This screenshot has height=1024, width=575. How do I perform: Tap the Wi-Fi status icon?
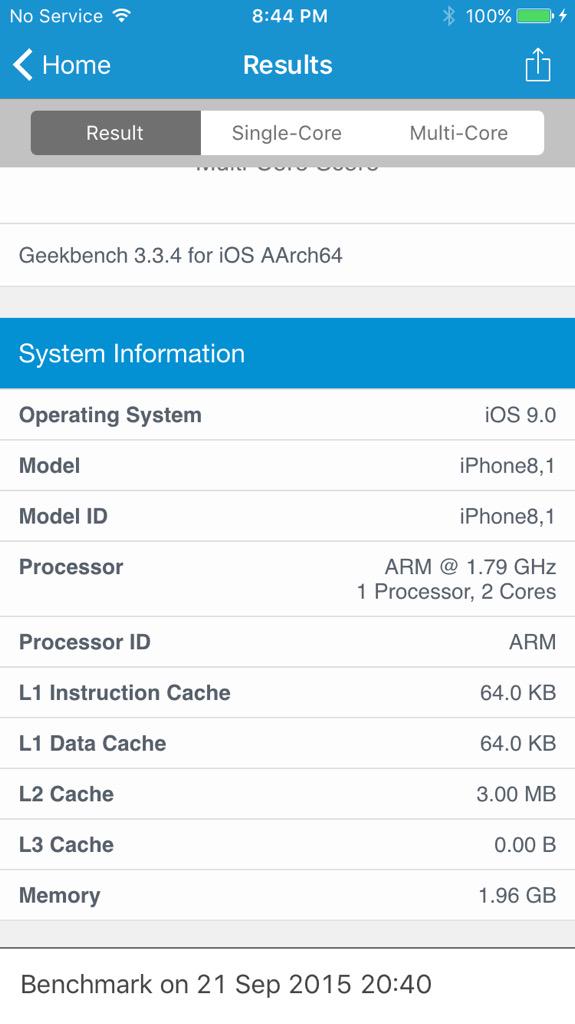[121, 16]
